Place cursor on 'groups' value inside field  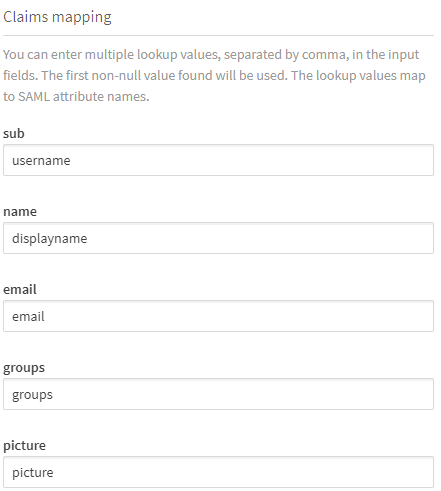32,395
